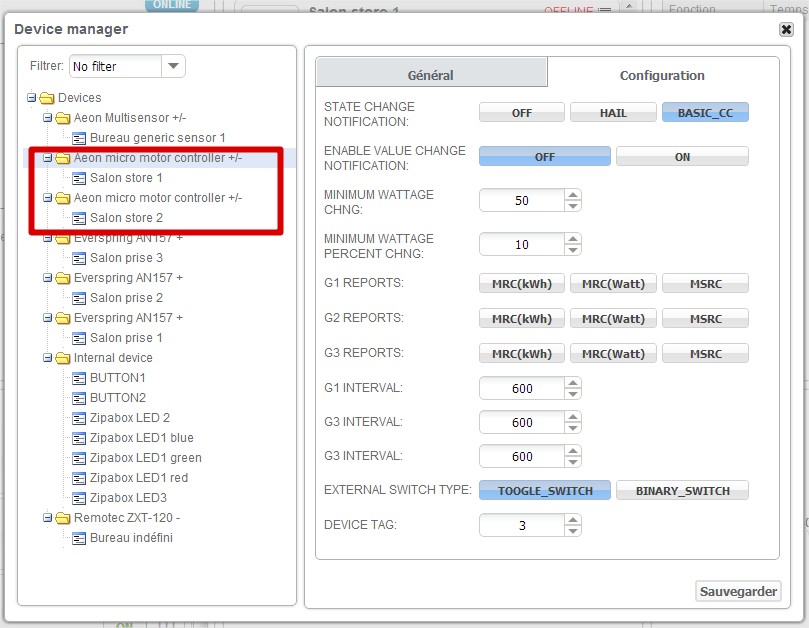The width and height of the screenshot is (809, 628).
Task: Click the Zipabox LED3 device icon
Action: point(80,498)
